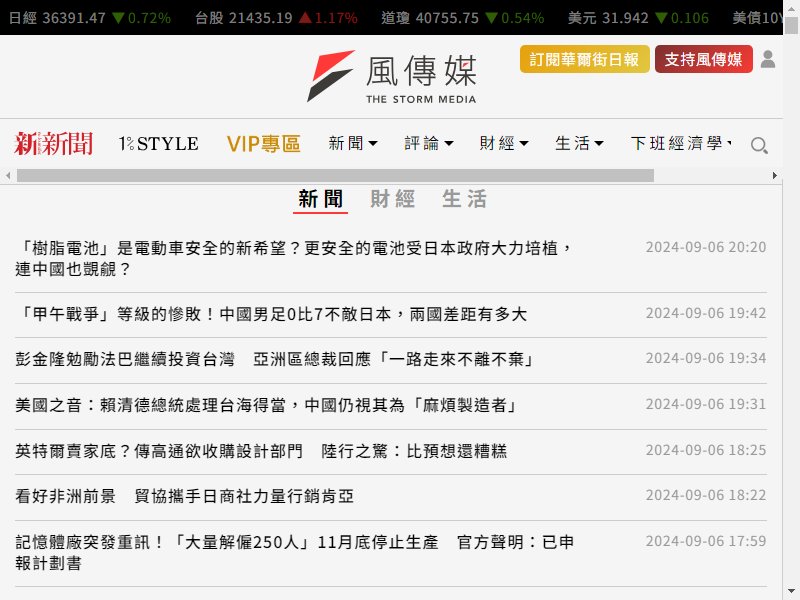Click timestamp 2024-09-06 17:59
This screenshot has height=600, width=800.
coord(706,541)
